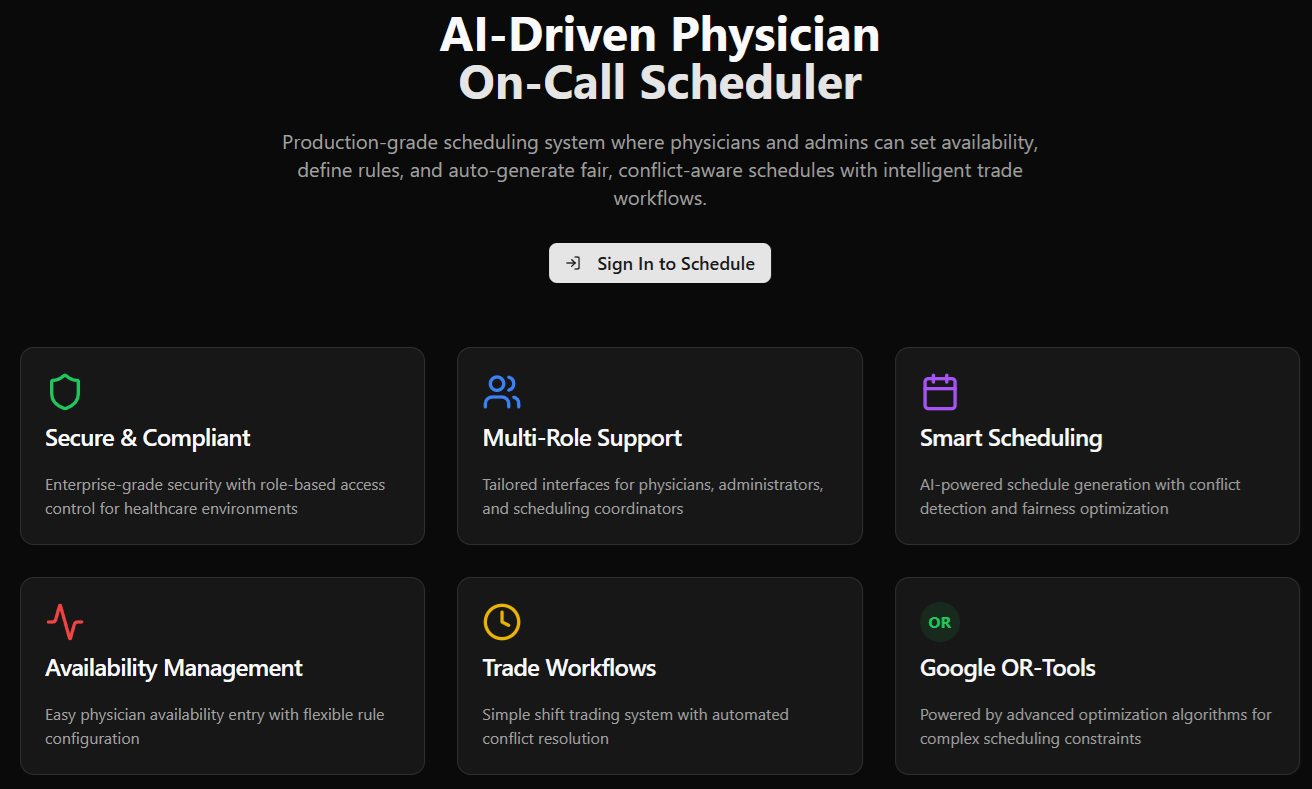Click the AI-powered schedule generation description

point(1079,497)
